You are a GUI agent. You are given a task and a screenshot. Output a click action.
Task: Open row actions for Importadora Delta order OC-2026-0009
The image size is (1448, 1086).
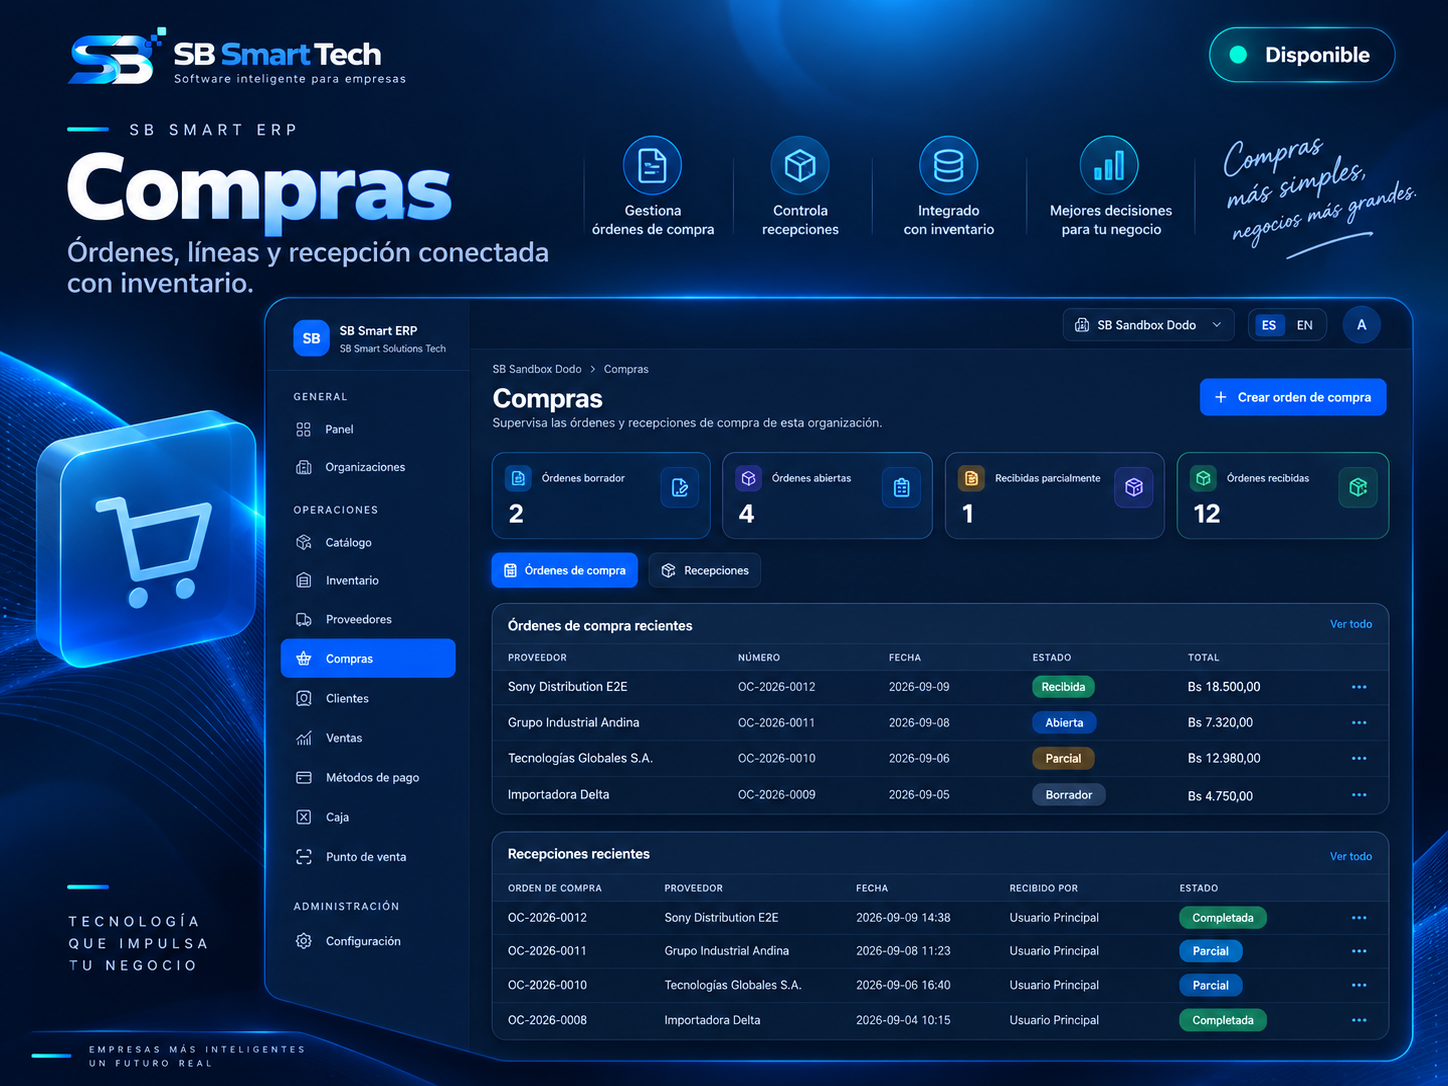(x=1359, y=795)
